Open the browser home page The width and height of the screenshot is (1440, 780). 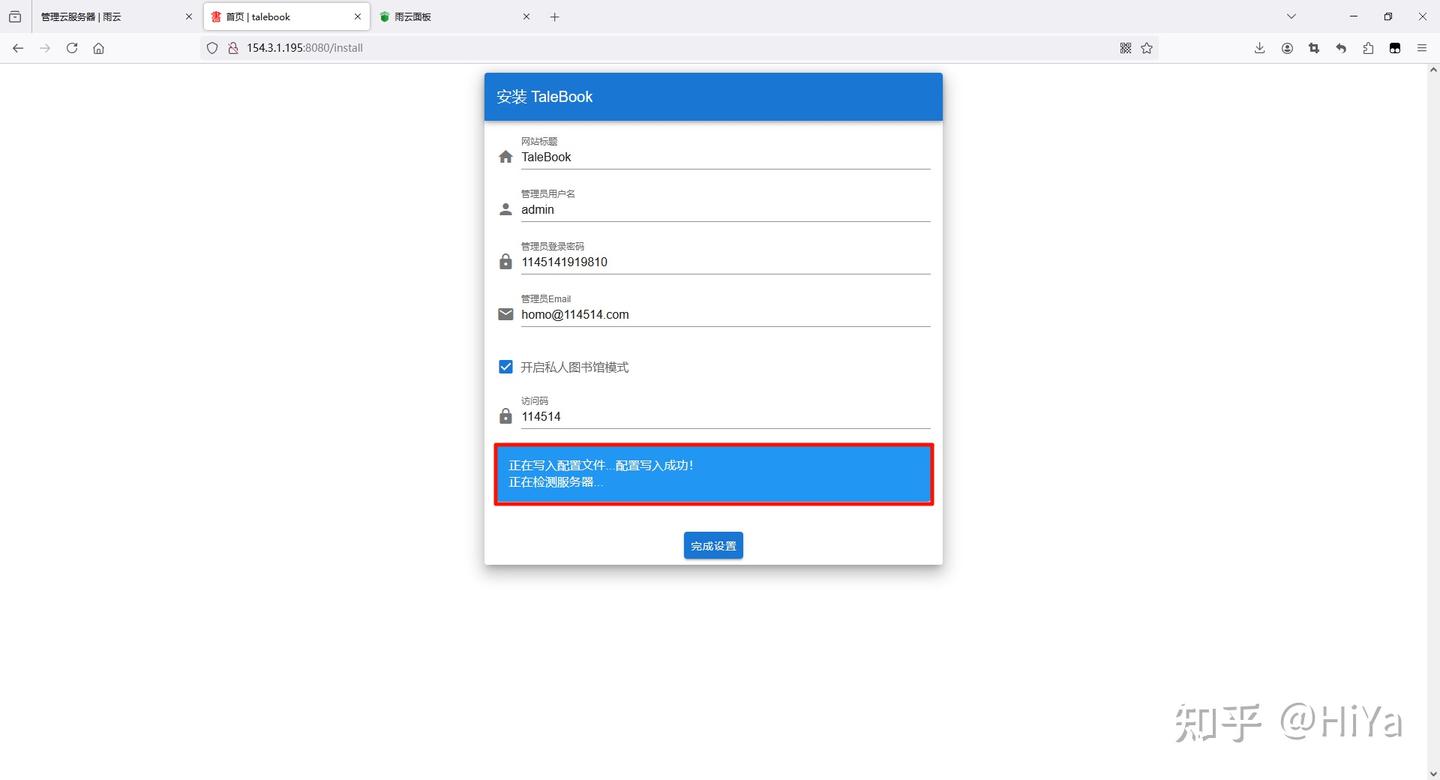[x=99, y=48]
